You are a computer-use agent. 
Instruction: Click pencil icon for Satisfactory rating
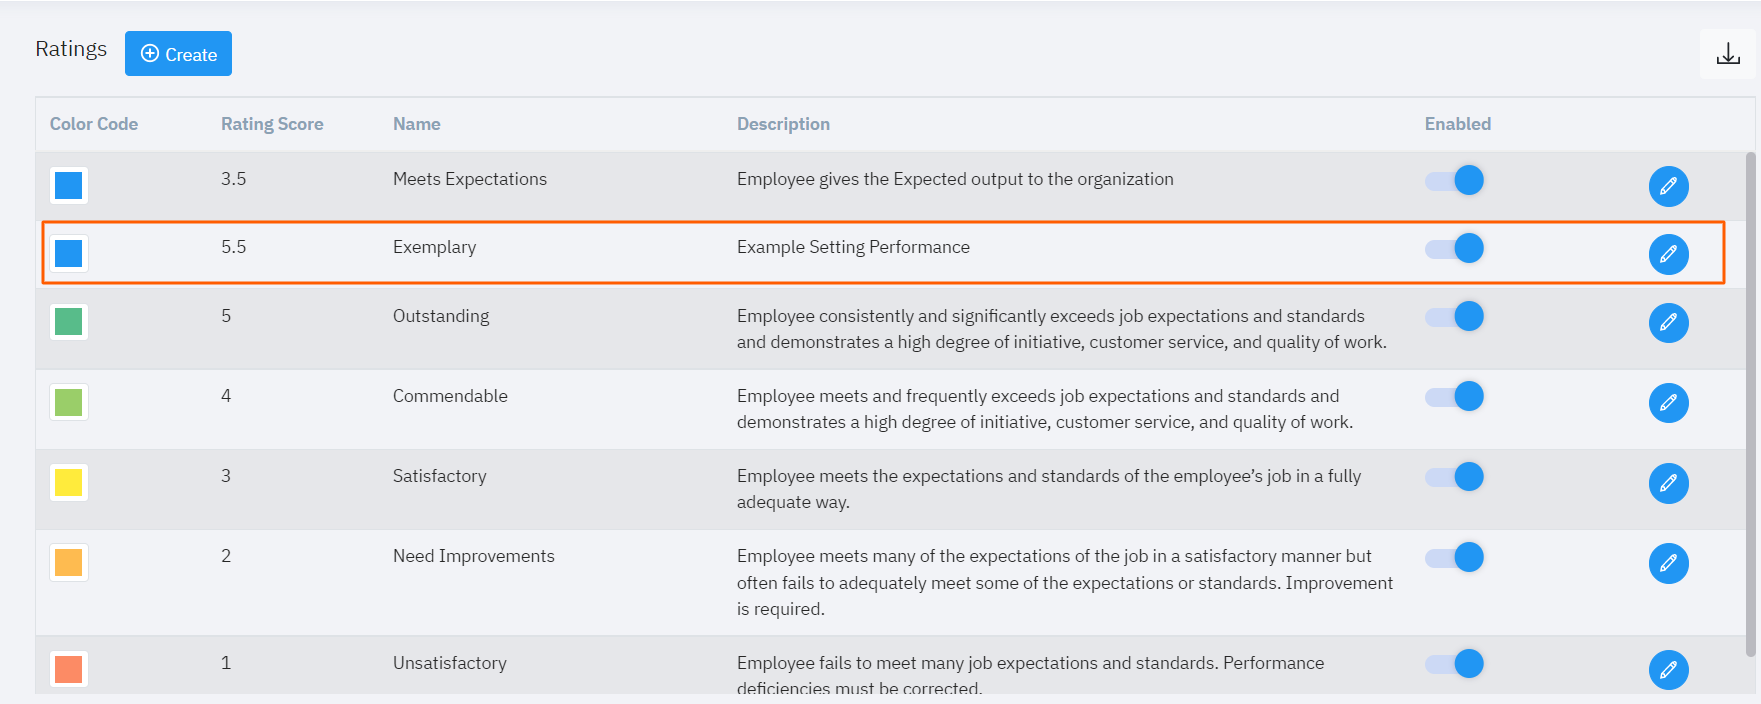pos(1668,483)
